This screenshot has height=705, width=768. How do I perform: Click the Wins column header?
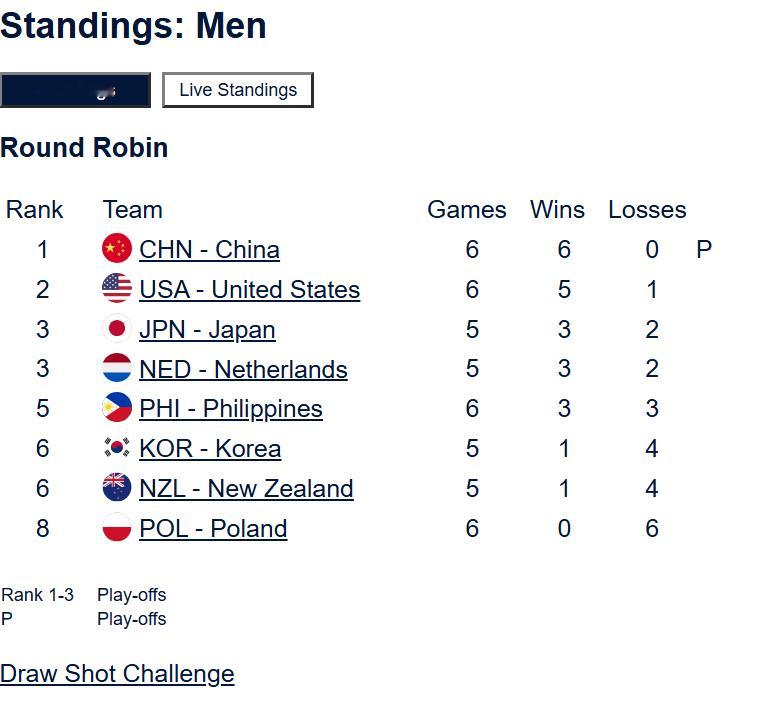point(557,210)
